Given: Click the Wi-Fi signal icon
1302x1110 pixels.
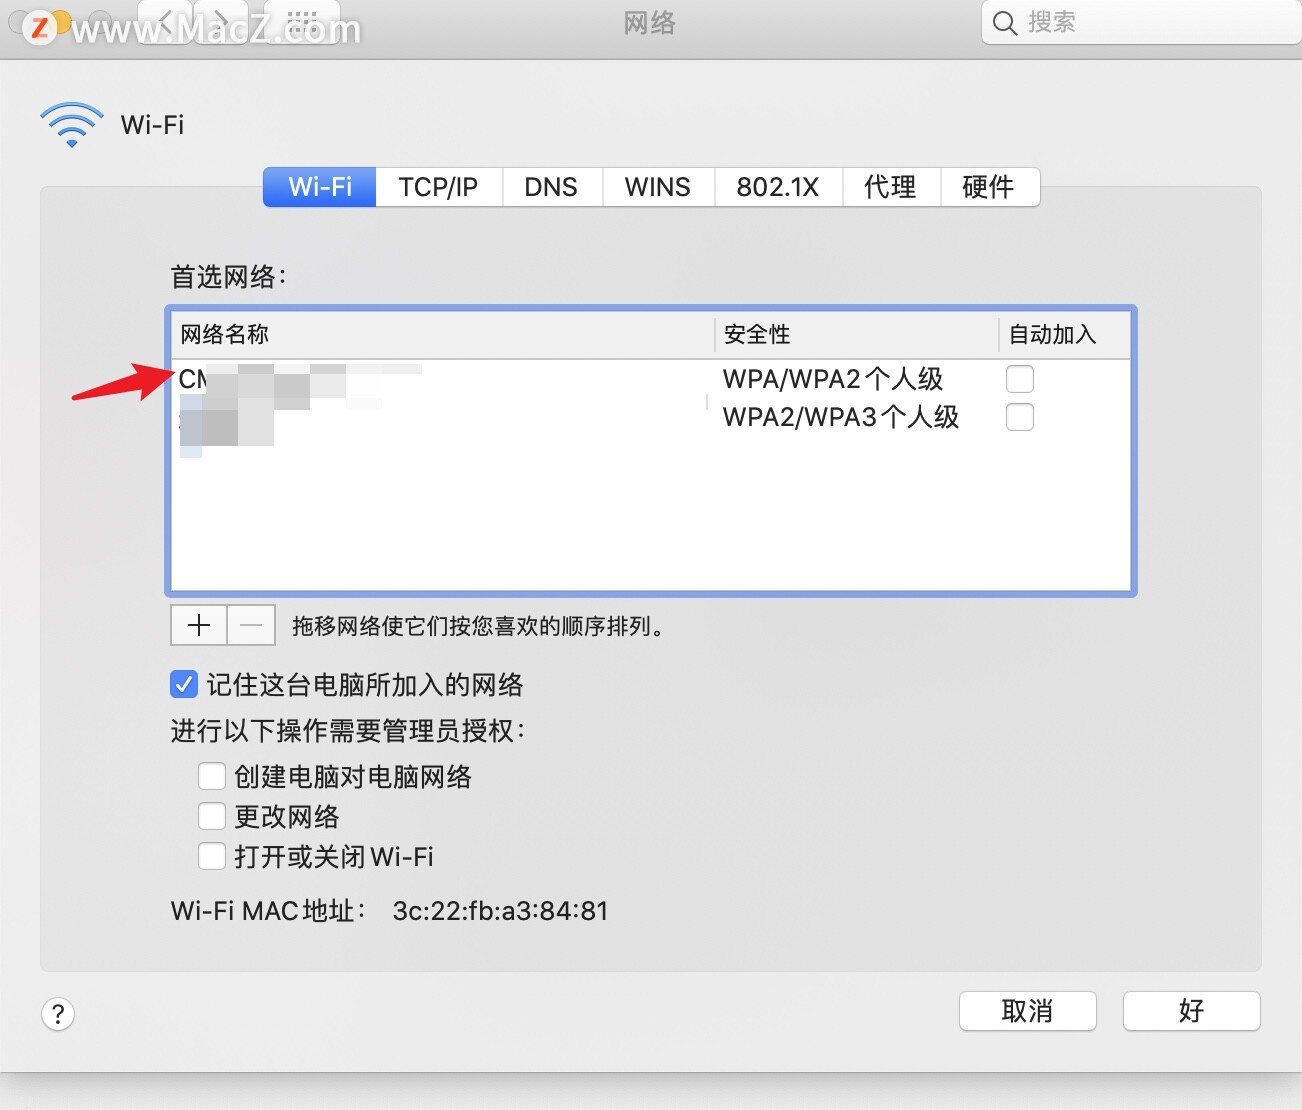Looking at the screenshot, I should [70, 124].
